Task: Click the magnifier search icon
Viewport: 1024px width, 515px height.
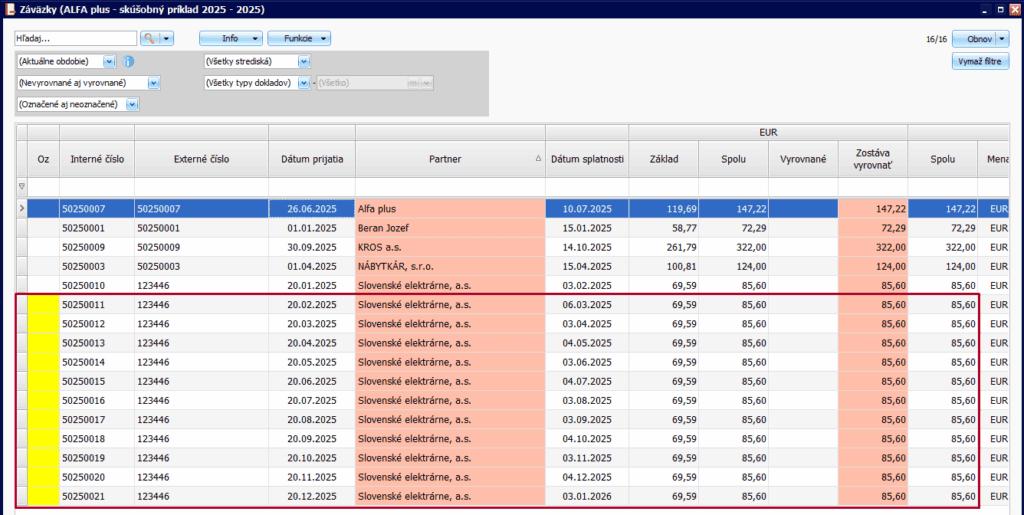Action: tap(149, 38)
